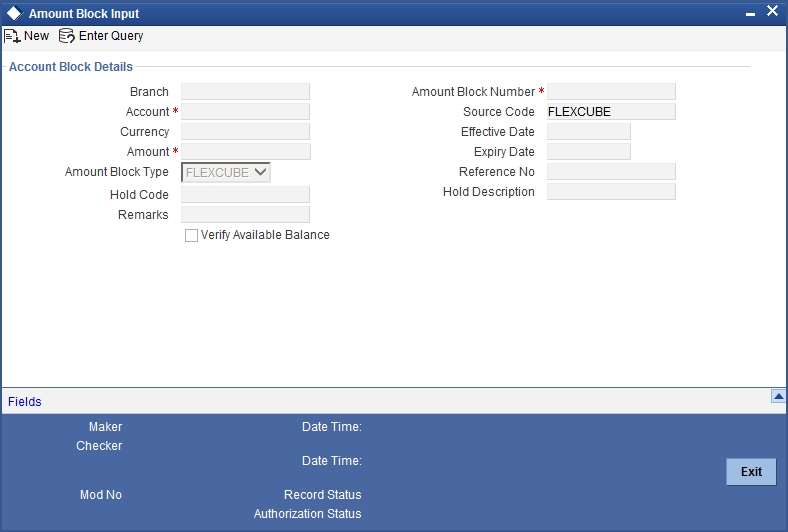The width and height of the screenshot is (788, 532).
Task: Click the Hold Code label
Action: coord(139,194)
